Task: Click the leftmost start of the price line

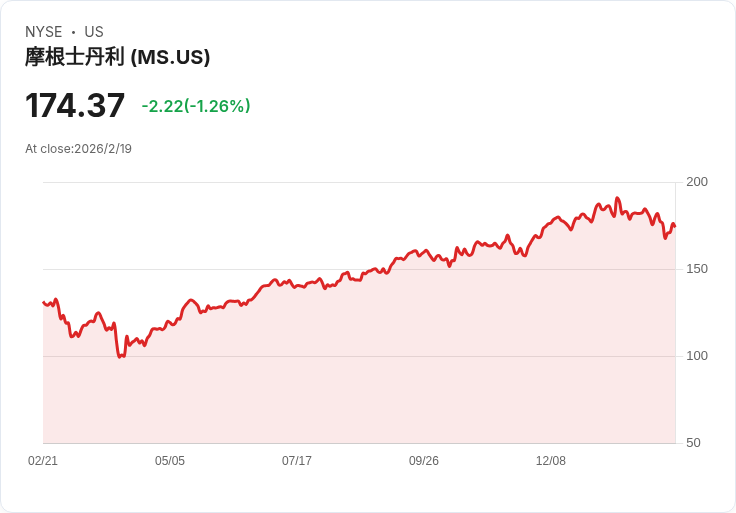Action: click(x=43, y=302)
